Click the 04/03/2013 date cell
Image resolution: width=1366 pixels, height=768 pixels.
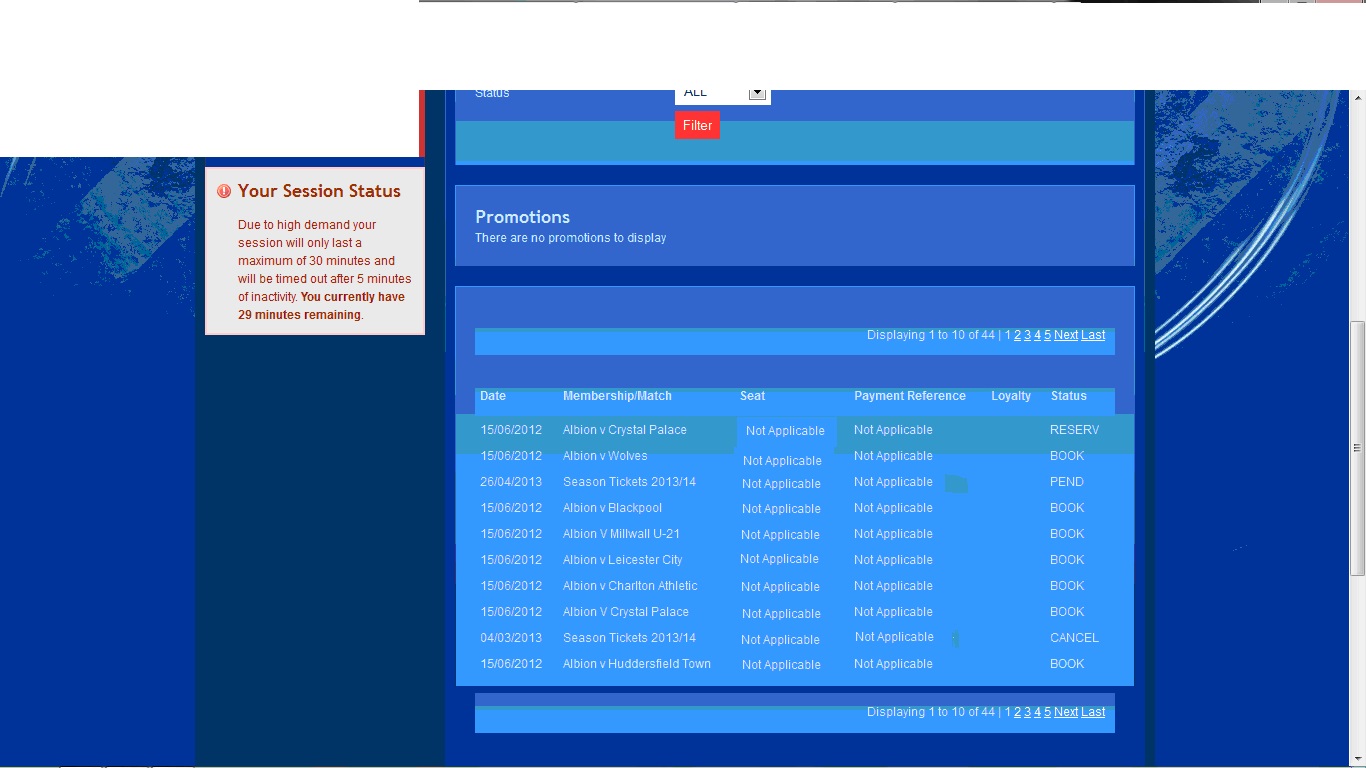pos(511,638)
